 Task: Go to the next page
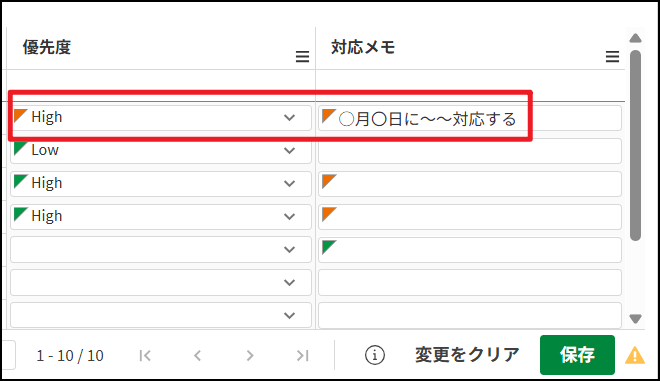click(x=250, y=356)
